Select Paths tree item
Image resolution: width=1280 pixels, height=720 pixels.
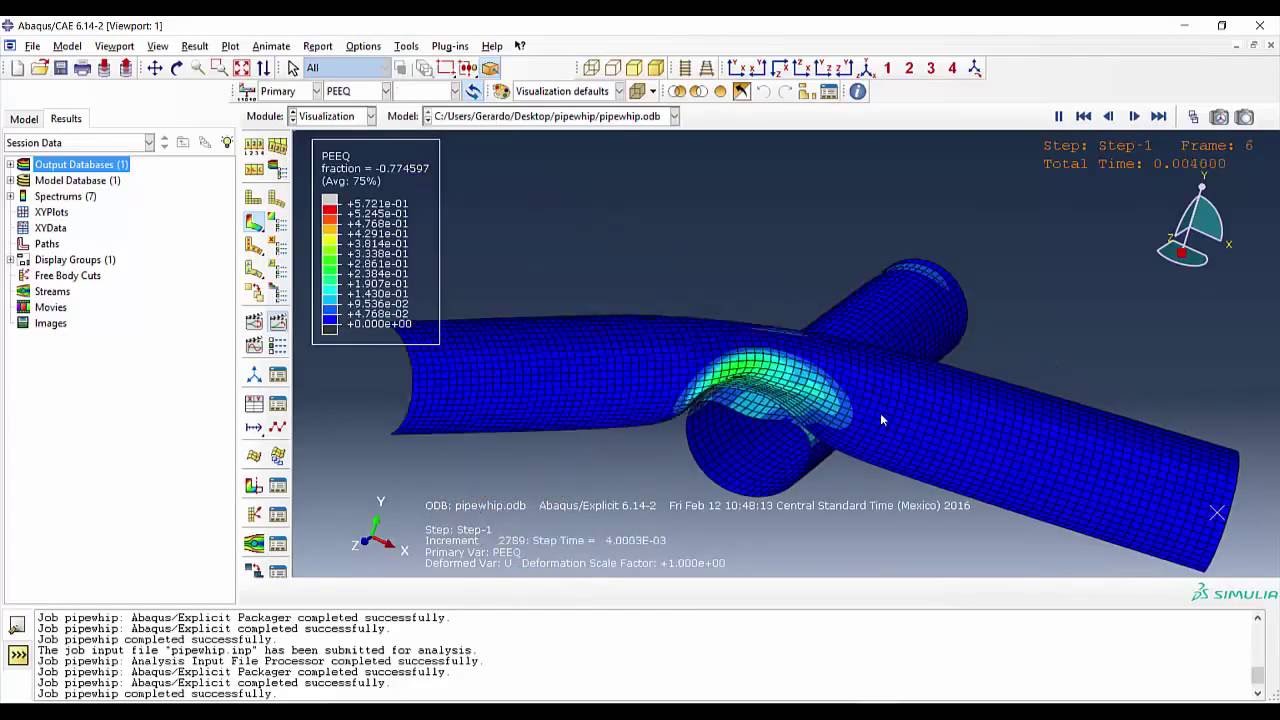[x=46, y=244]
